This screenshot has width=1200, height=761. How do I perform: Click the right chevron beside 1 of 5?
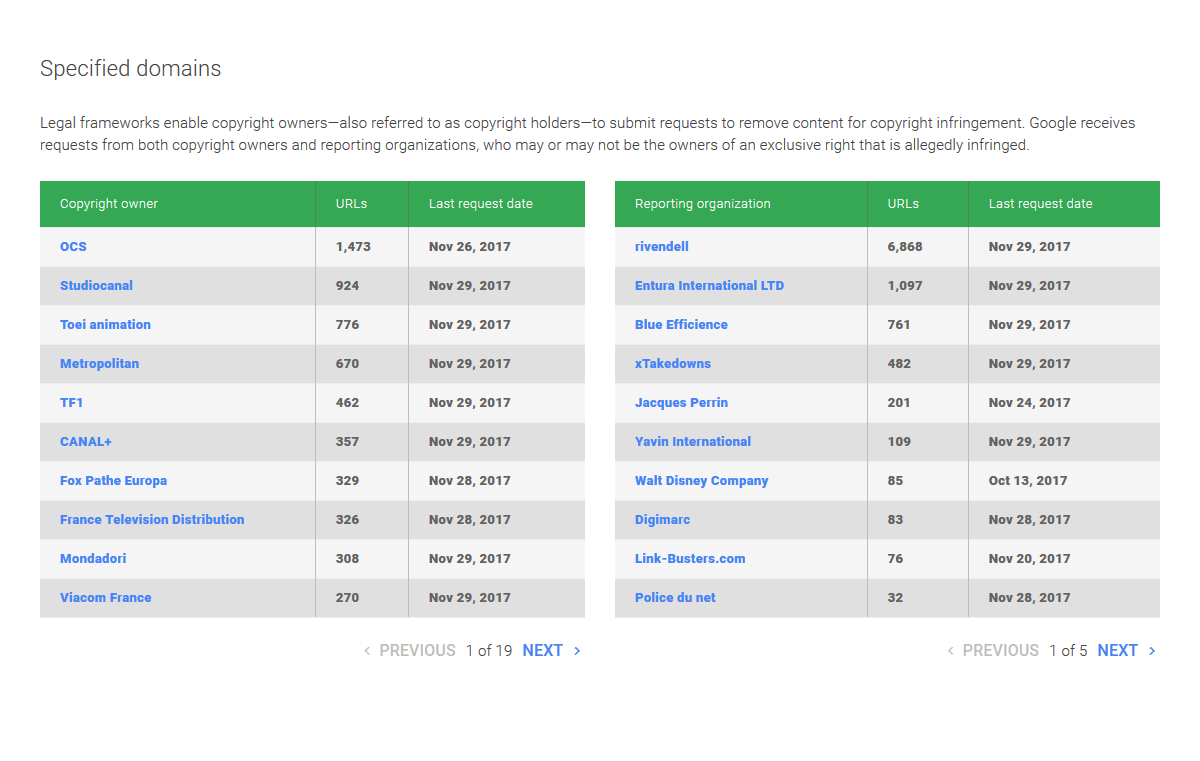point(1152,651)
